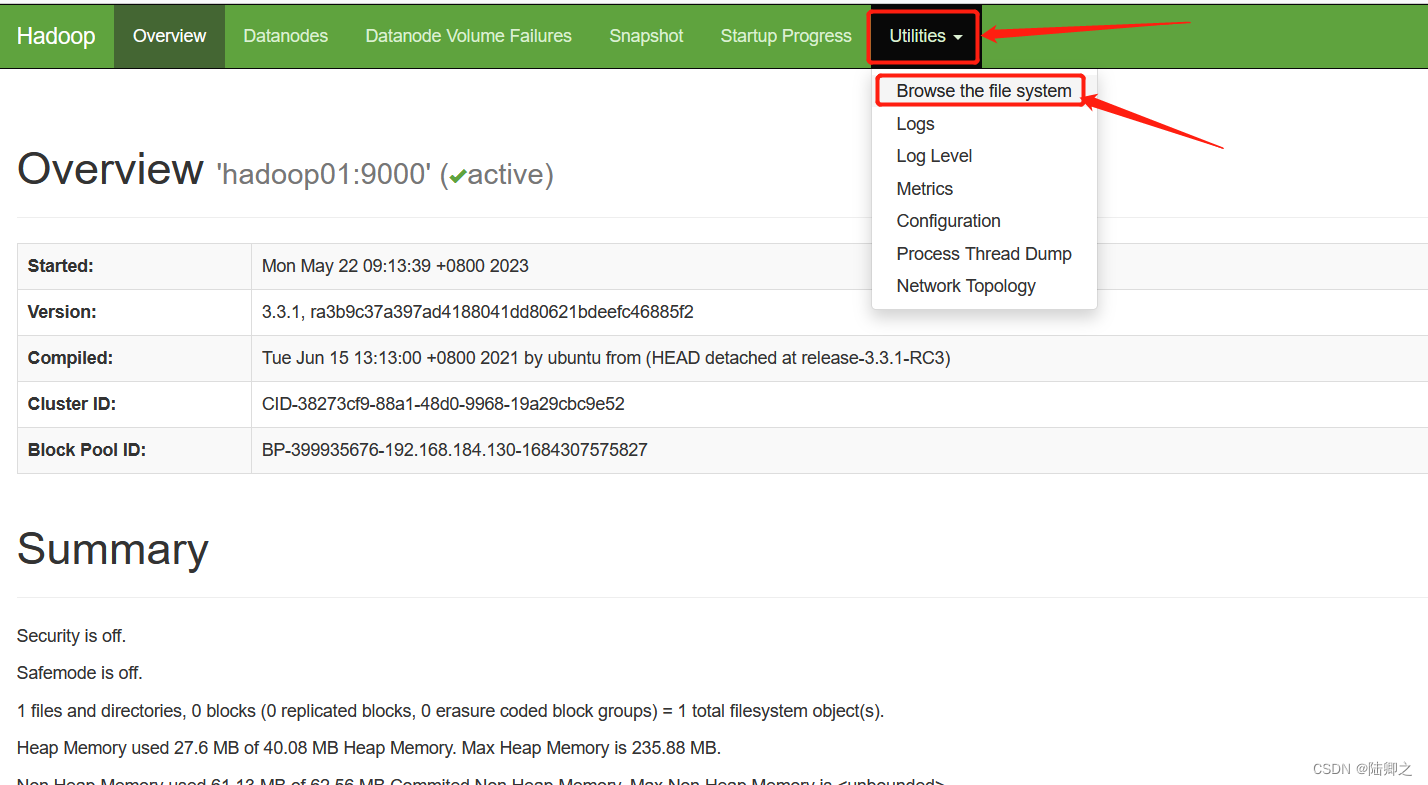
Task: Click the Version row label
Action: click(x=62, y=312)
